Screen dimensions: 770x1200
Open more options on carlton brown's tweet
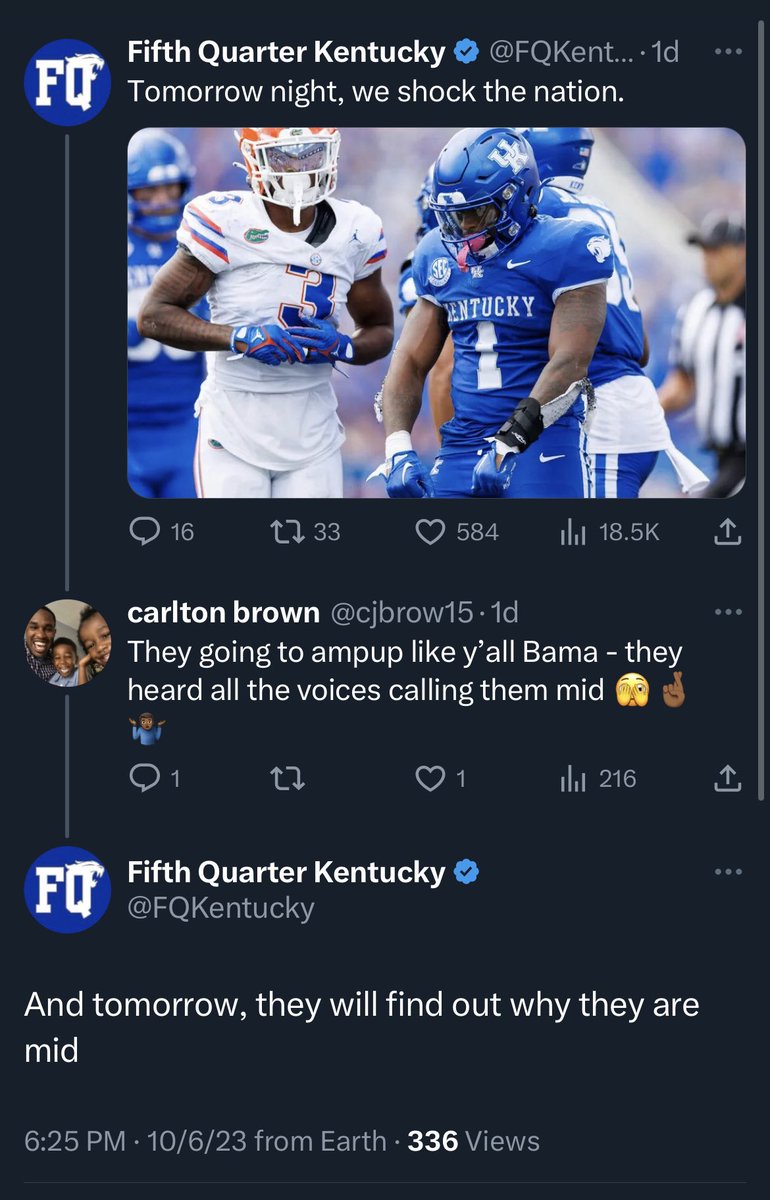point(729,612)
